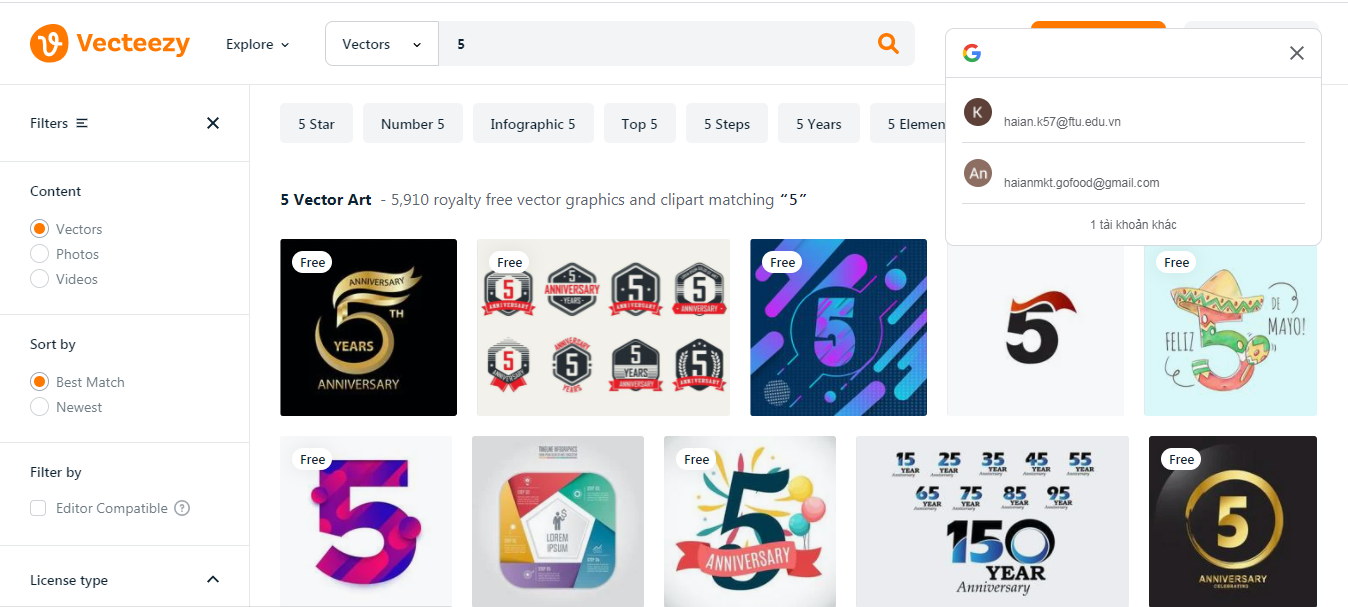Click the '1 tài khoản khác' link
This screenshot has width=1348, height=607.
1132,225
